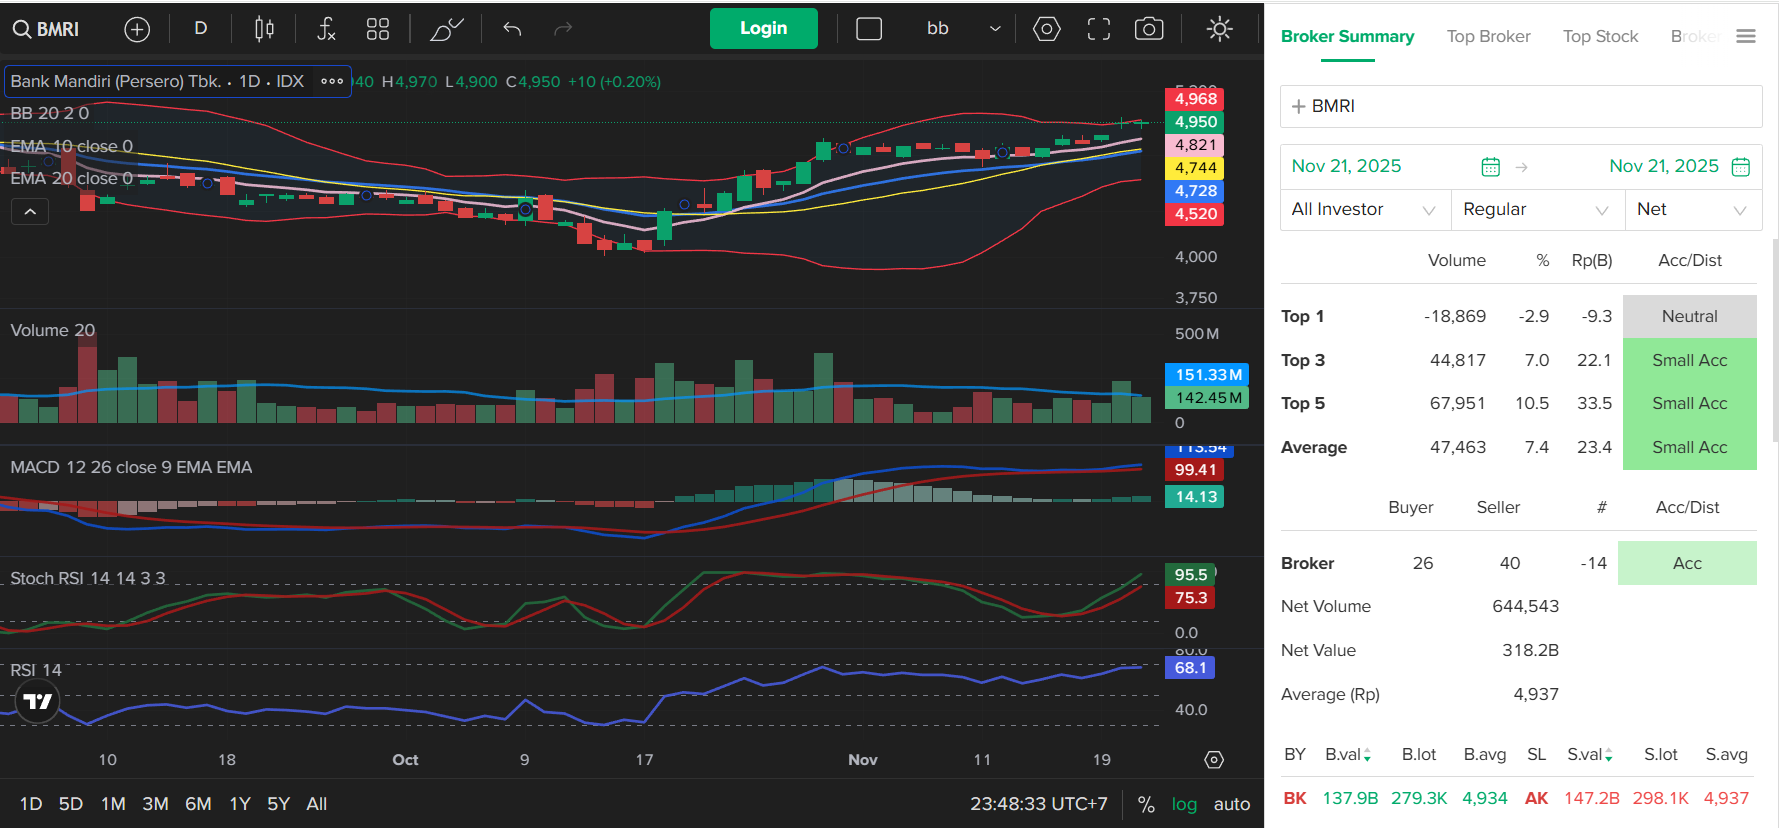This screenshot has width=1779, height=828.
Task: Switch to the Top Broker tab
Action: (x=1488, y=37)
